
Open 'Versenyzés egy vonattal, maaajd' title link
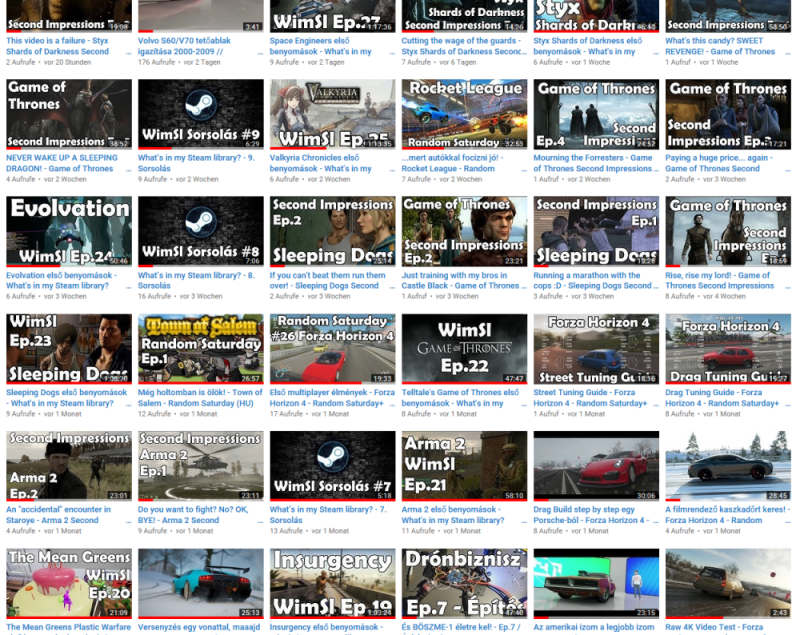pyautogui.click(x=199, y=627)
